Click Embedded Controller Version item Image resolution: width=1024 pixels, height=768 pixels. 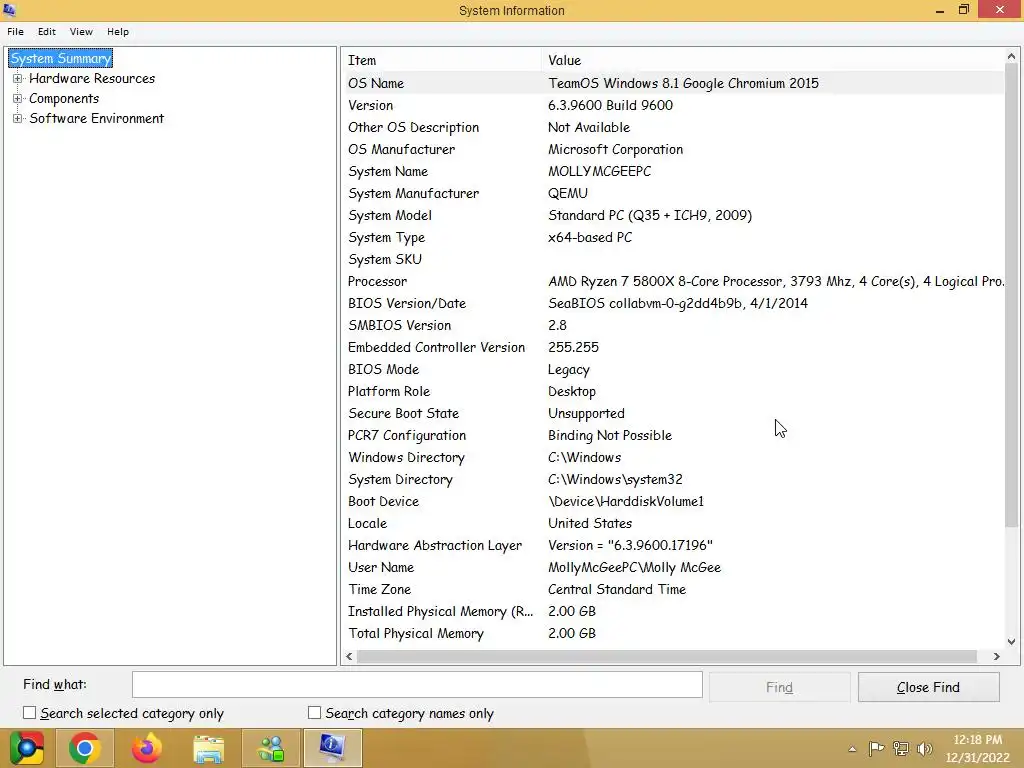tap(436, 347)
